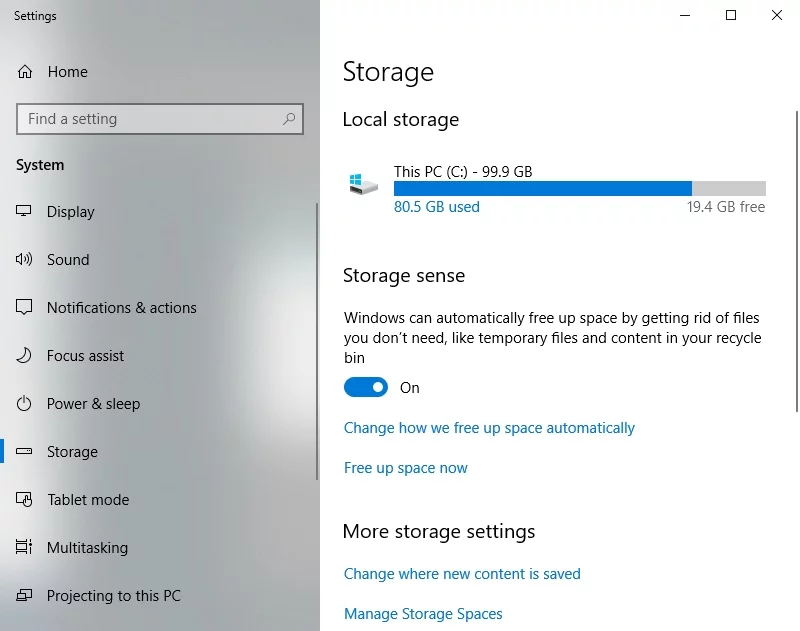The image size is (800, 631).
Task: Click the This PC drive icon
Action: coord(363,186)
